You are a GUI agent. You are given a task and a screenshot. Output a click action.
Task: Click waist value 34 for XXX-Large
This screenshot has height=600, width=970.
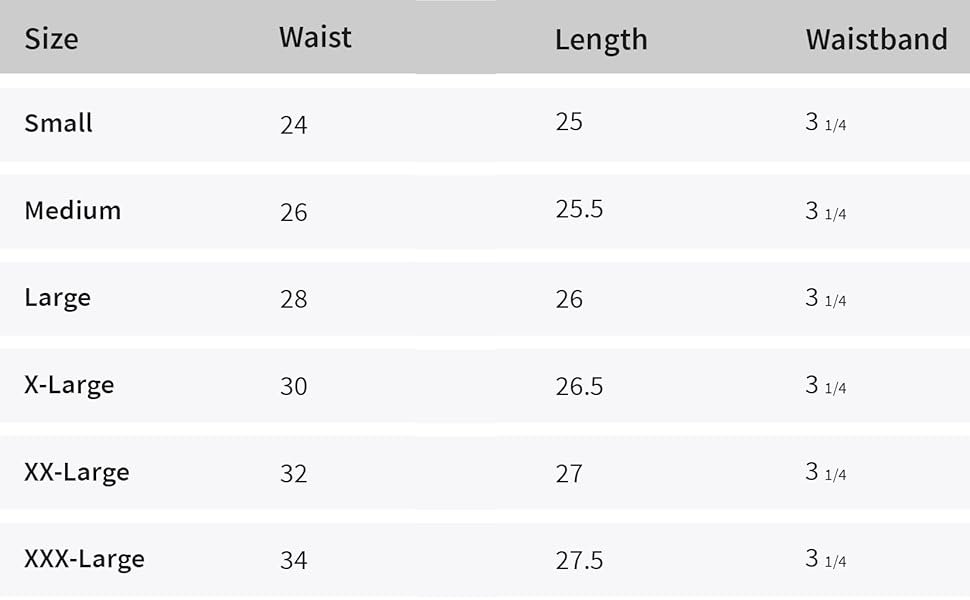click(294, 560)
